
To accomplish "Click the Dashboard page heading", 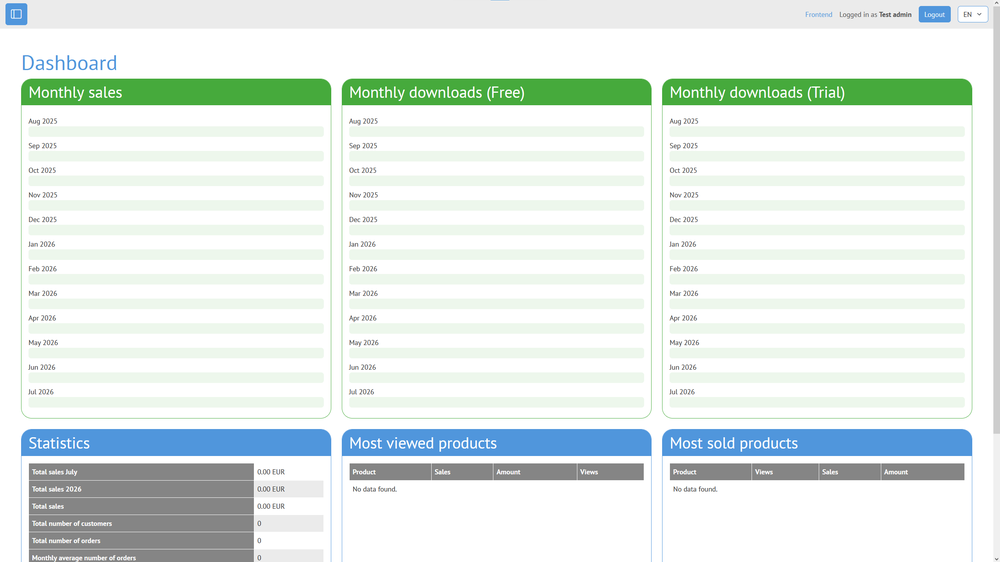I will click(x=69, y=63).
